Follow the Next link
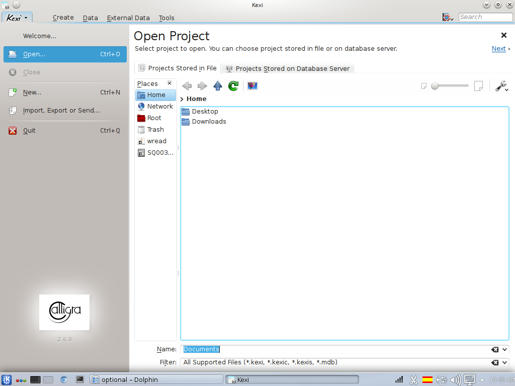The height and width of the screenshot is (386, 515). [x=499, y=49]
